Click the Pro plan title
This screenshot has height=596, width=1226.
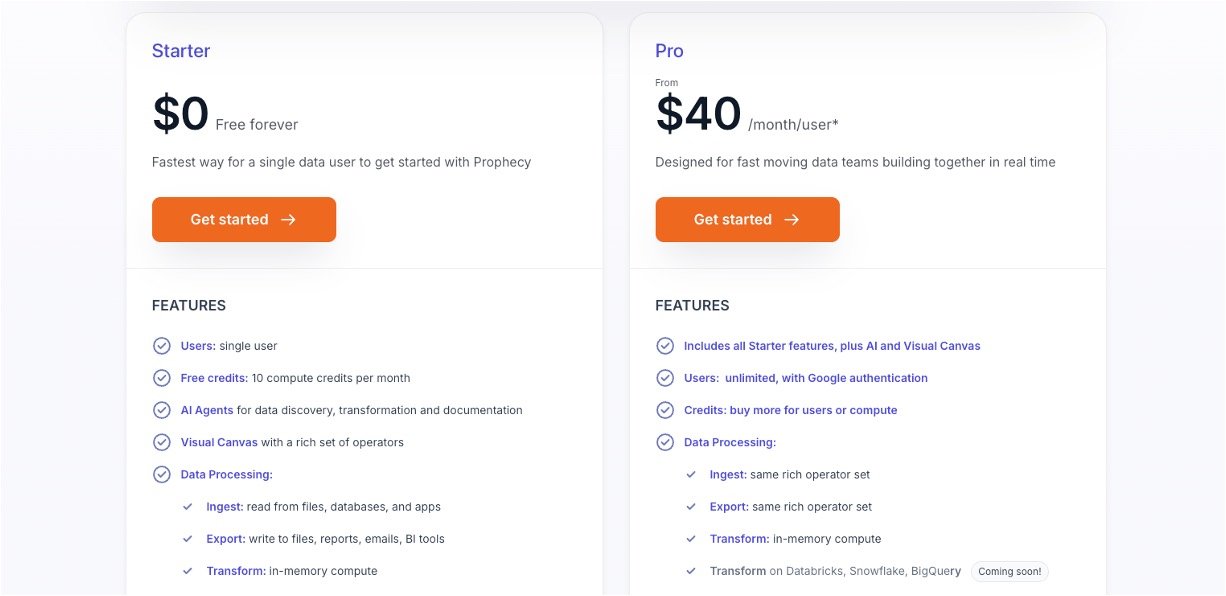click(x=669, y=51)
